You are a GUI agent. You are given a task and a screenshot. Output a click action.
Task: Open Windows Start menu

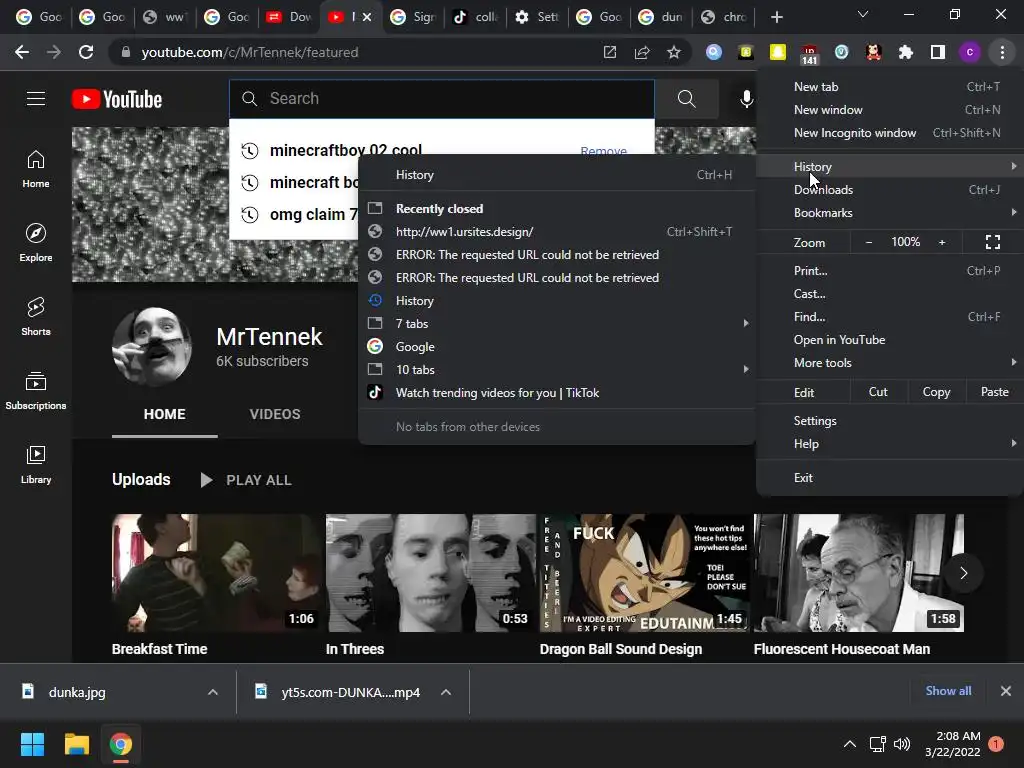point(32,744)
